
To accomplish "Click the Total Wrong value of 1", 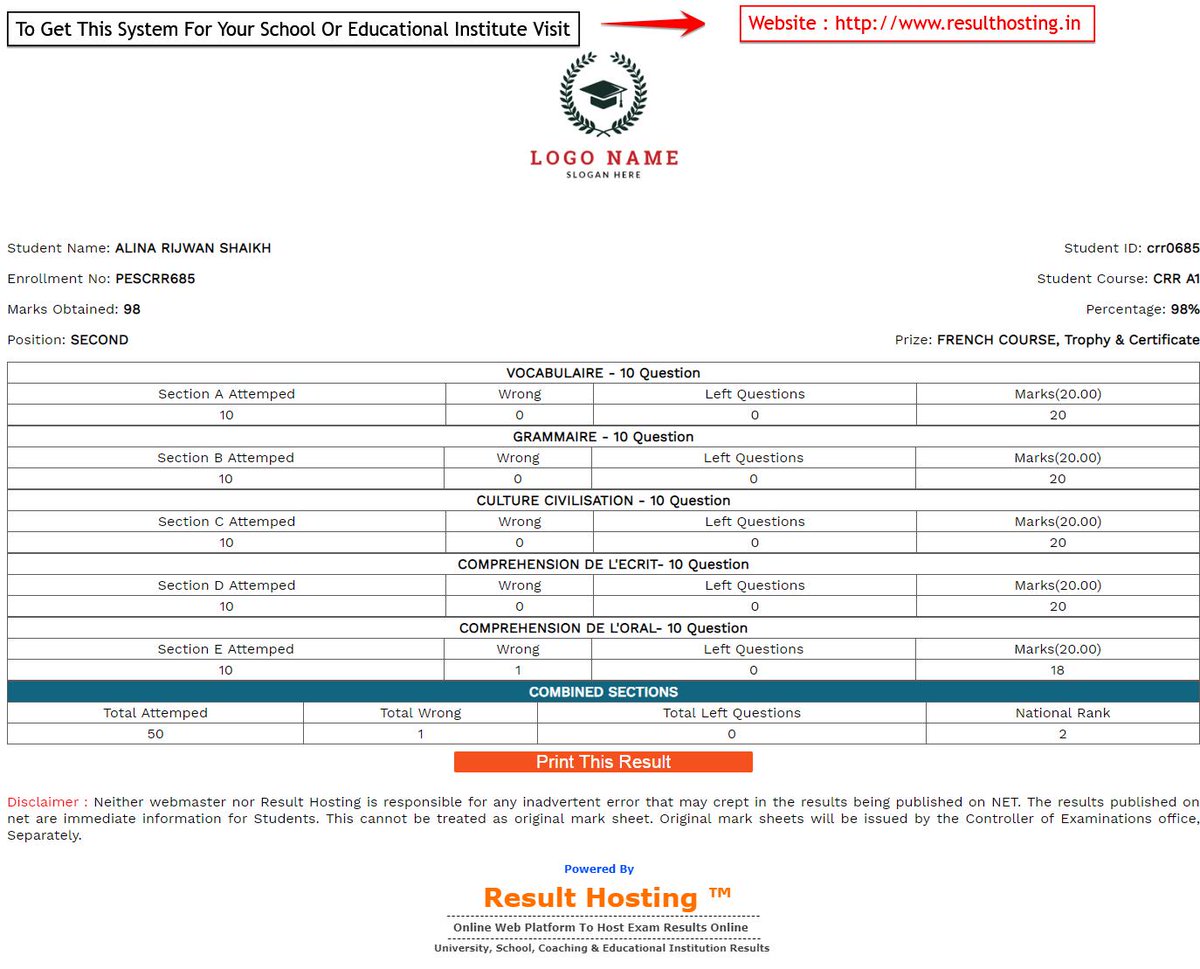I will coord(421,733).
